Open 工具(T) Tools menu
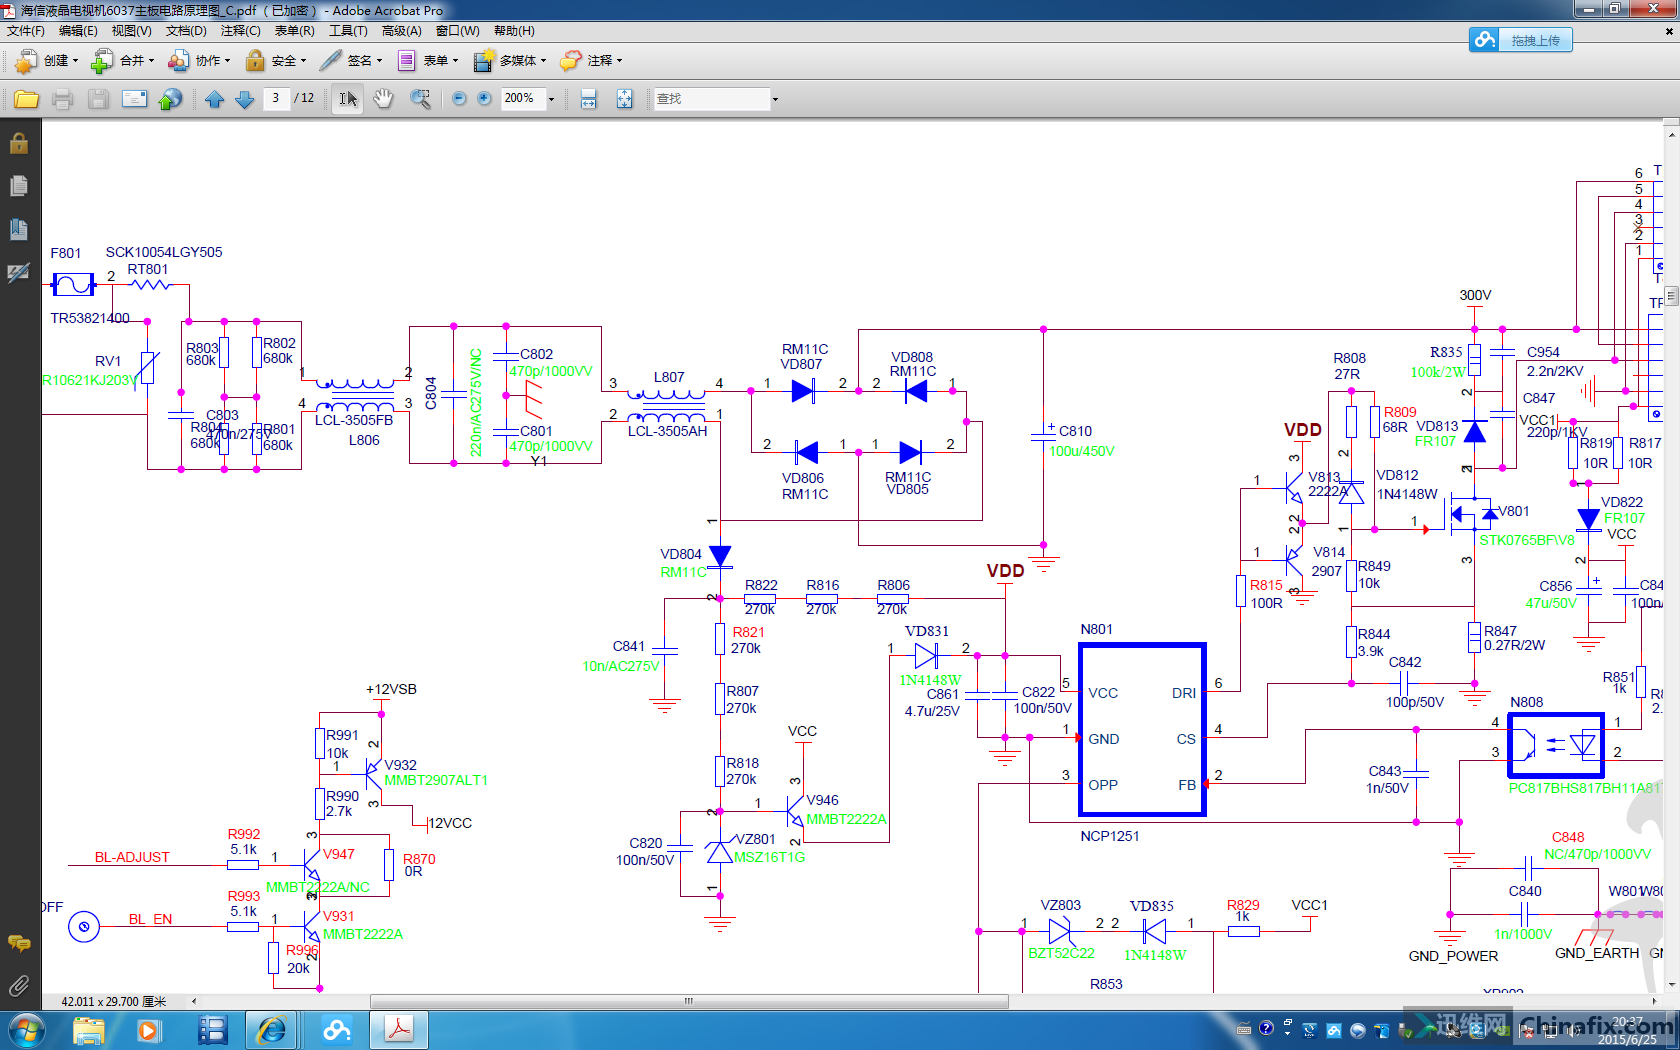Image resolution: width=1680 pixels, height=1050 pixels. (348, 31)
